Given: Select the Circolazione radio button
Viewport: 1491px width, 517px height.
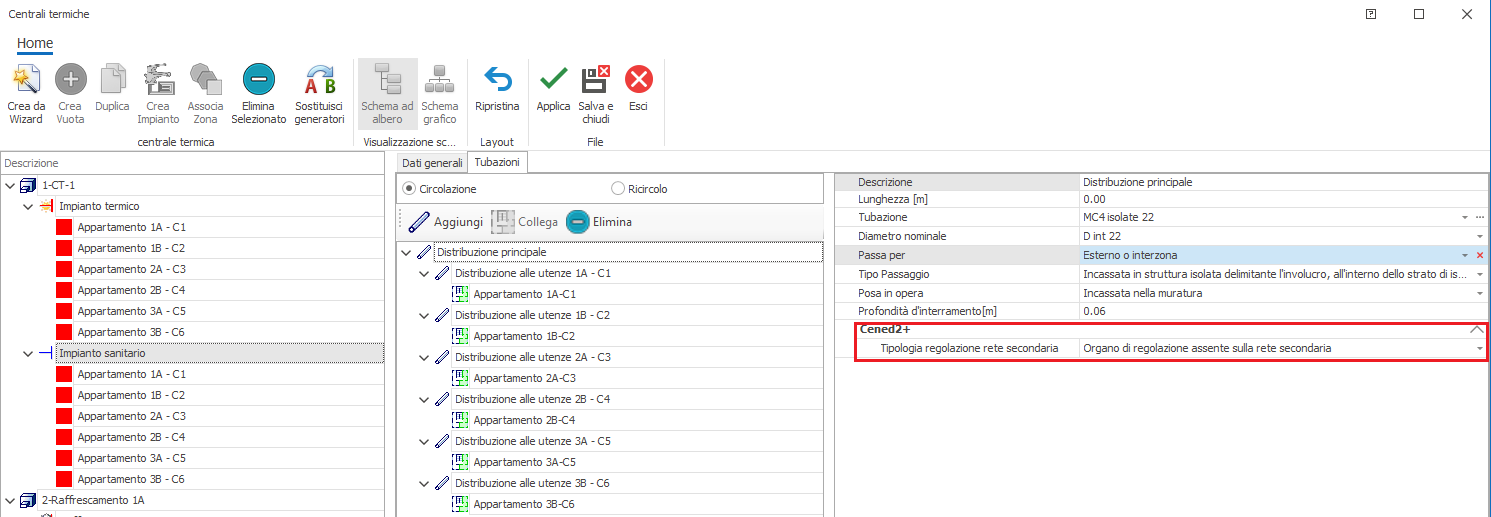Looking at the screenshot, I should click(409, 189).
